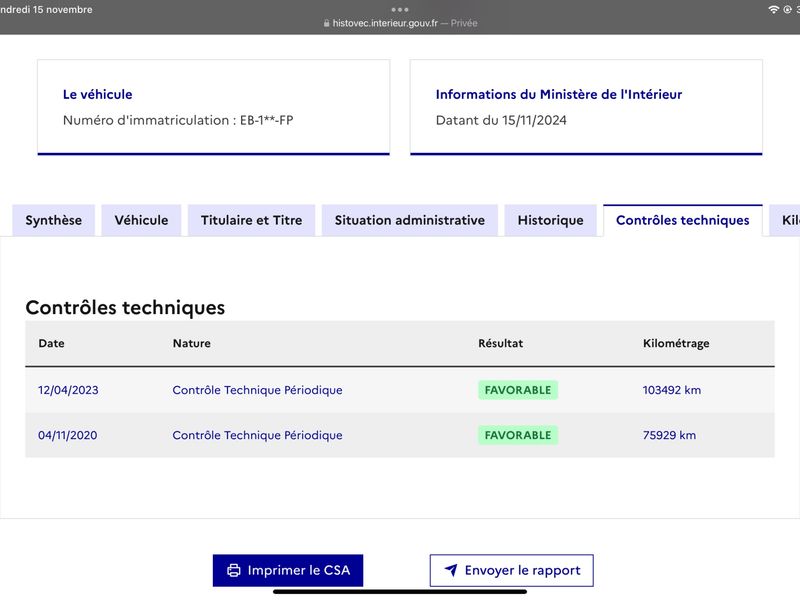Click the printer icon in Imprimer button
This screenshot has height=600, width=800.
point(234,570)
